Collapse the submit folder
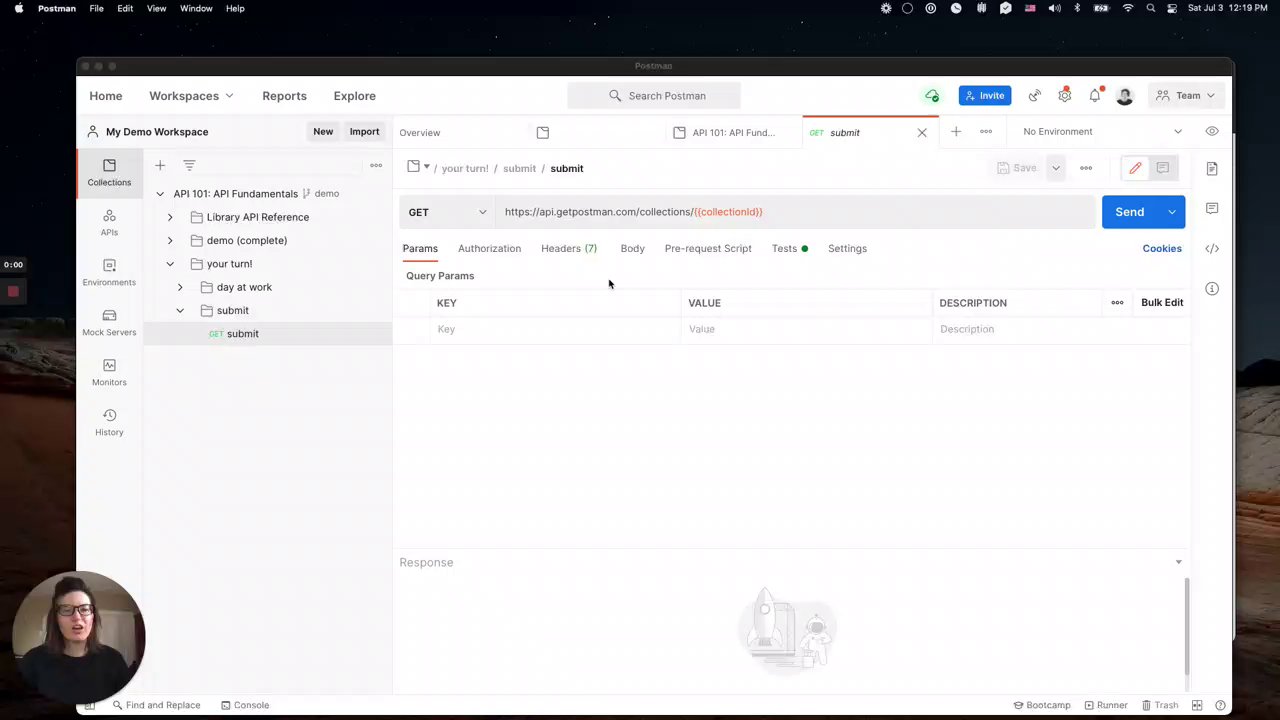The image size is (1280, 720). tap(180, 310)
